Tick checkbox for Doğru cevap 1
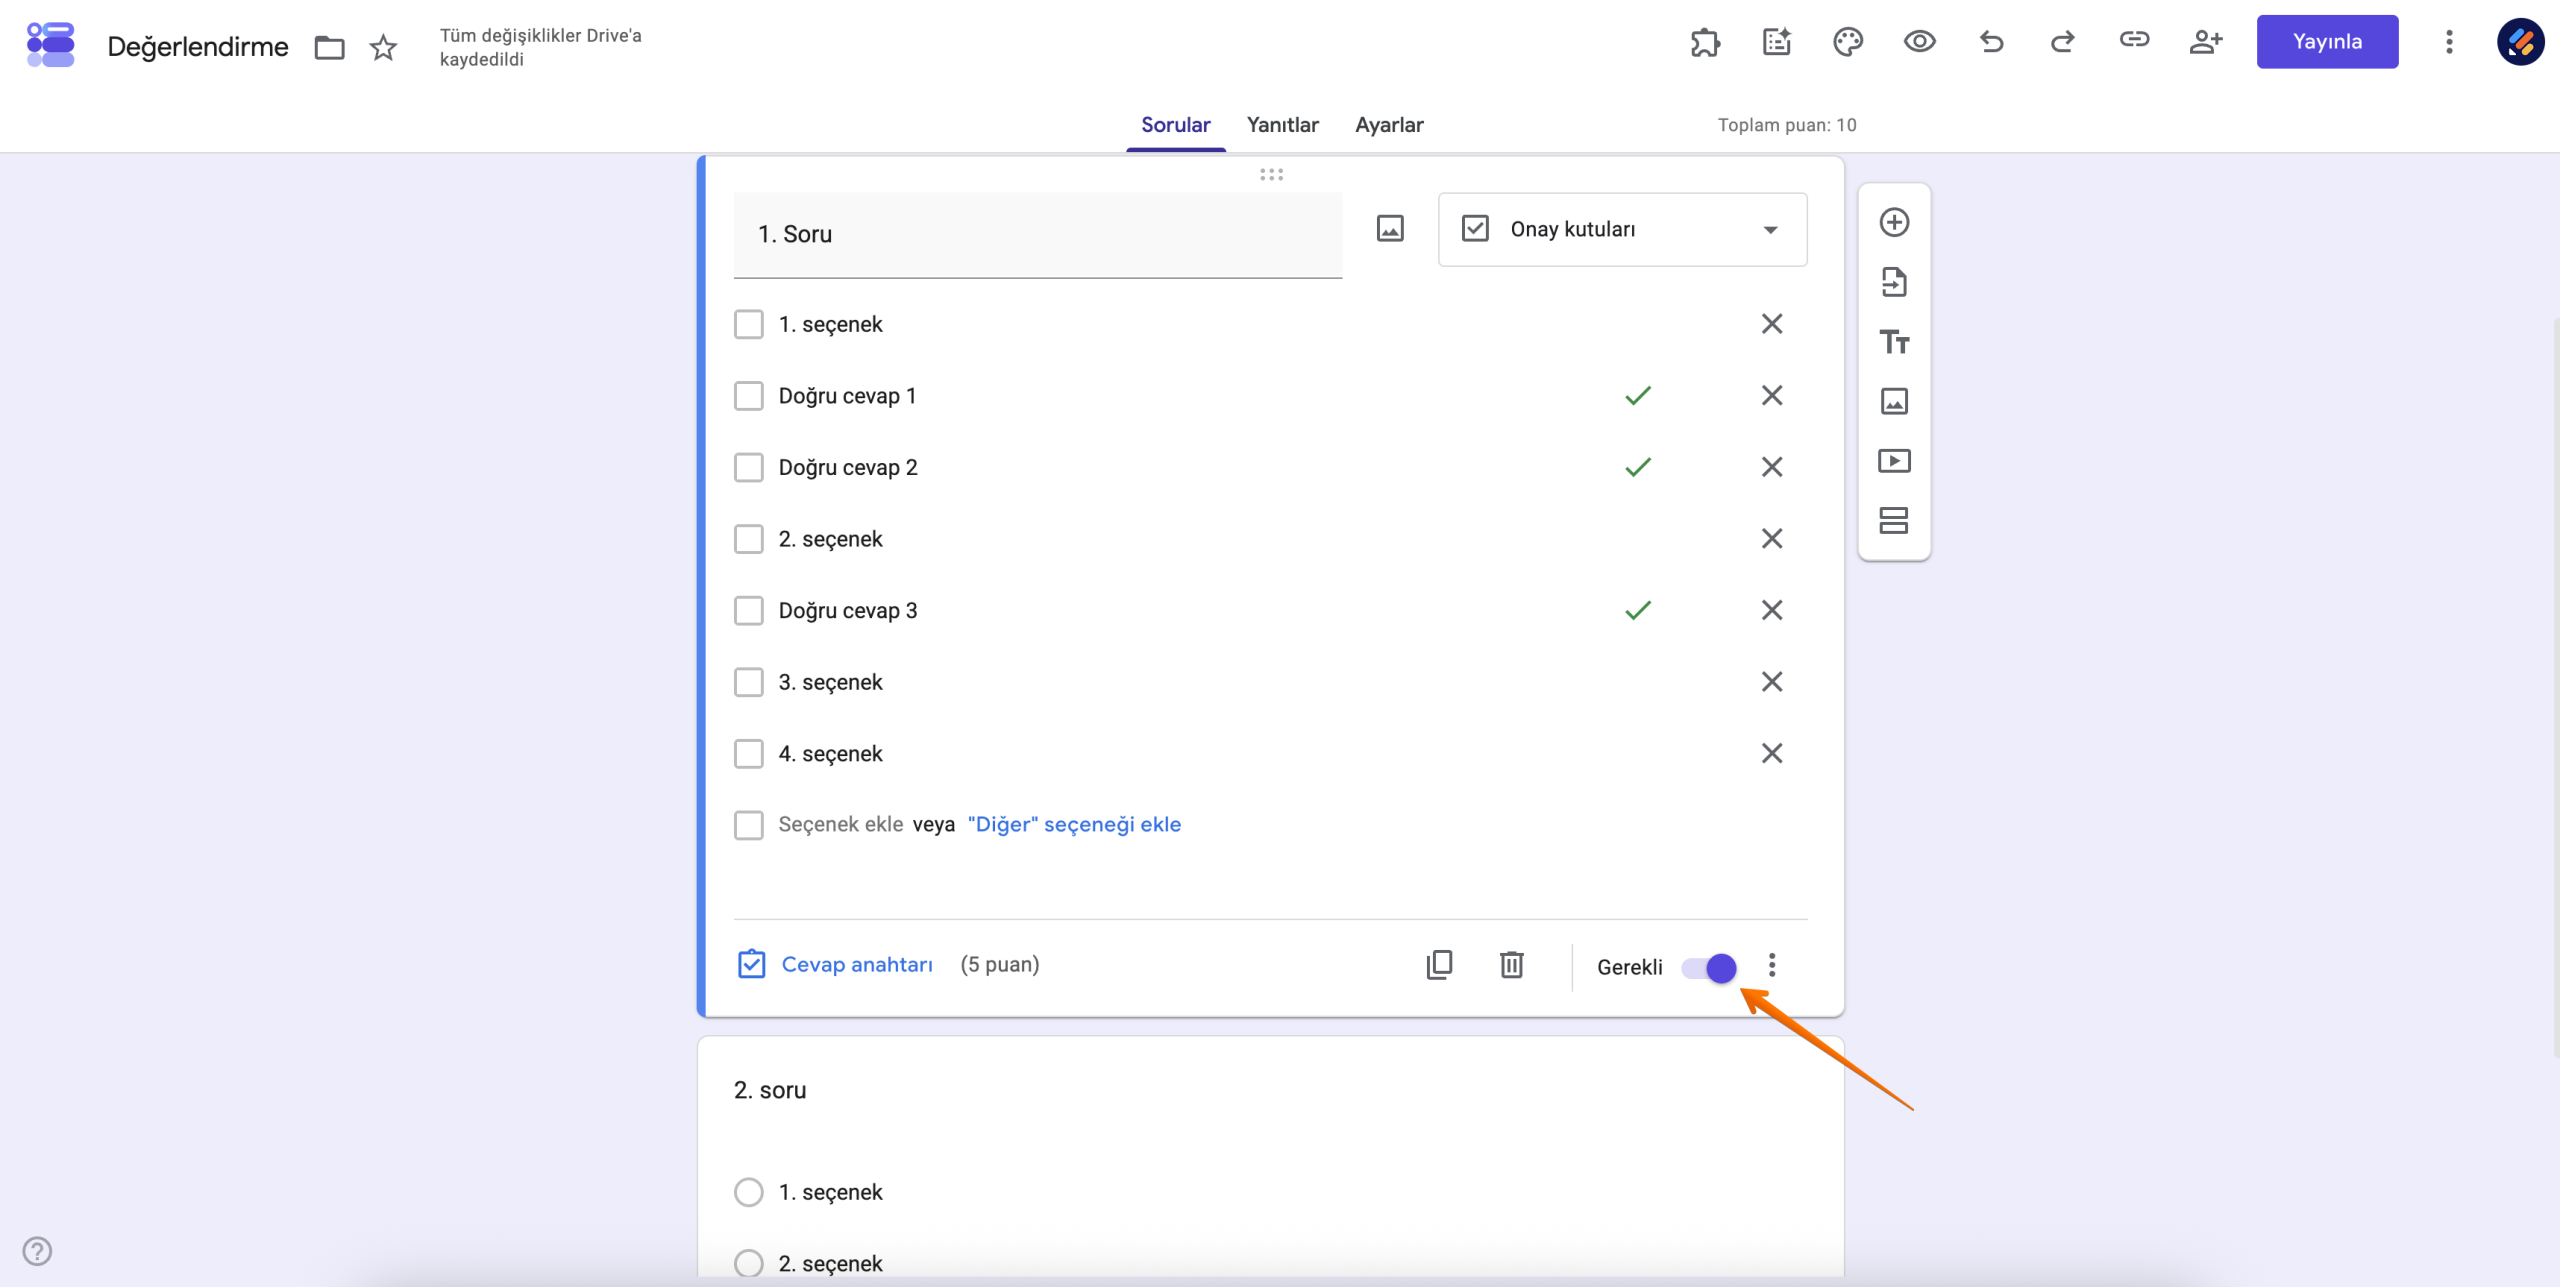 pos(748,396)
